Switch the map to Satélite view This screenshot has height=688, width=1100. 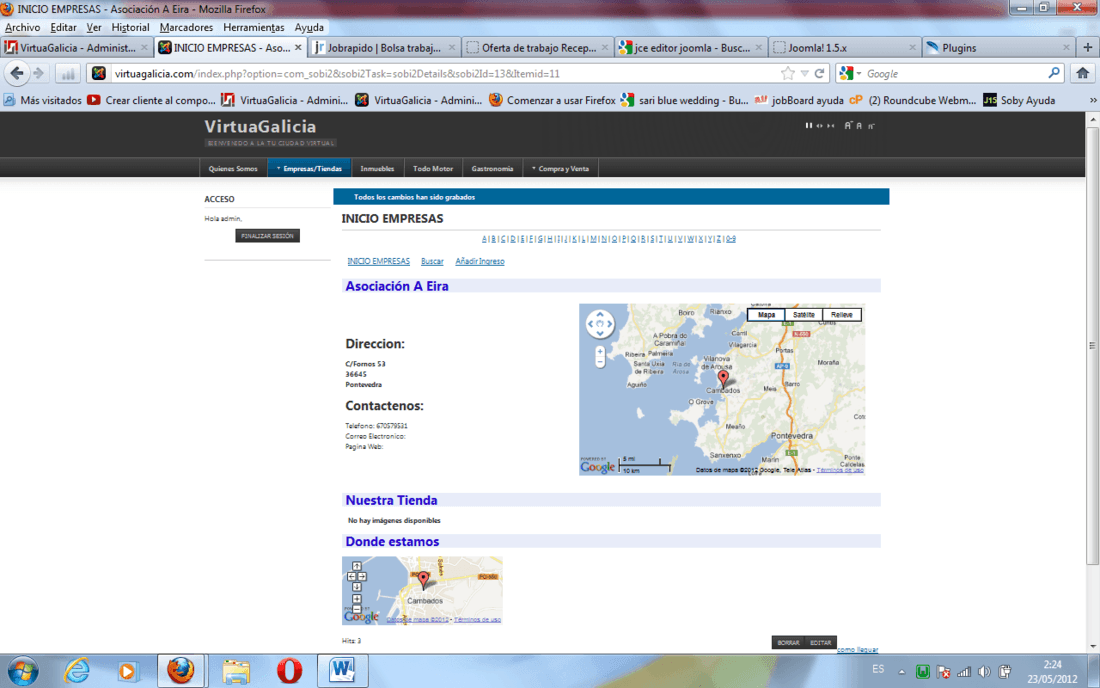pos(803,315)
